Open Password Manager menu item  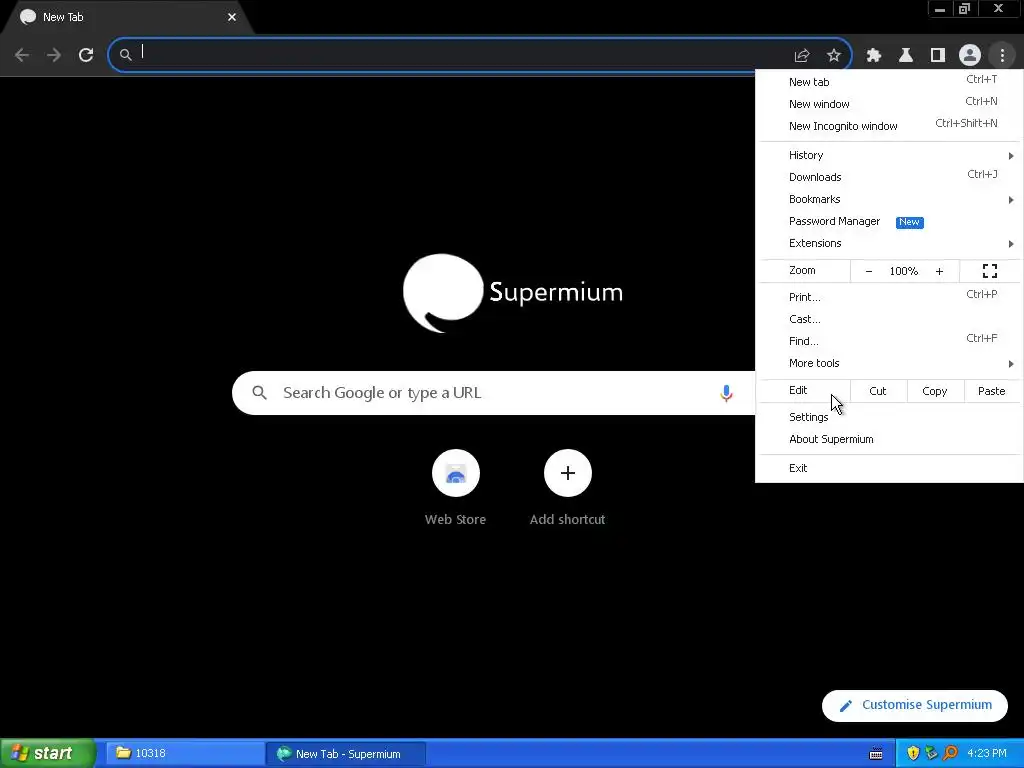889,221
